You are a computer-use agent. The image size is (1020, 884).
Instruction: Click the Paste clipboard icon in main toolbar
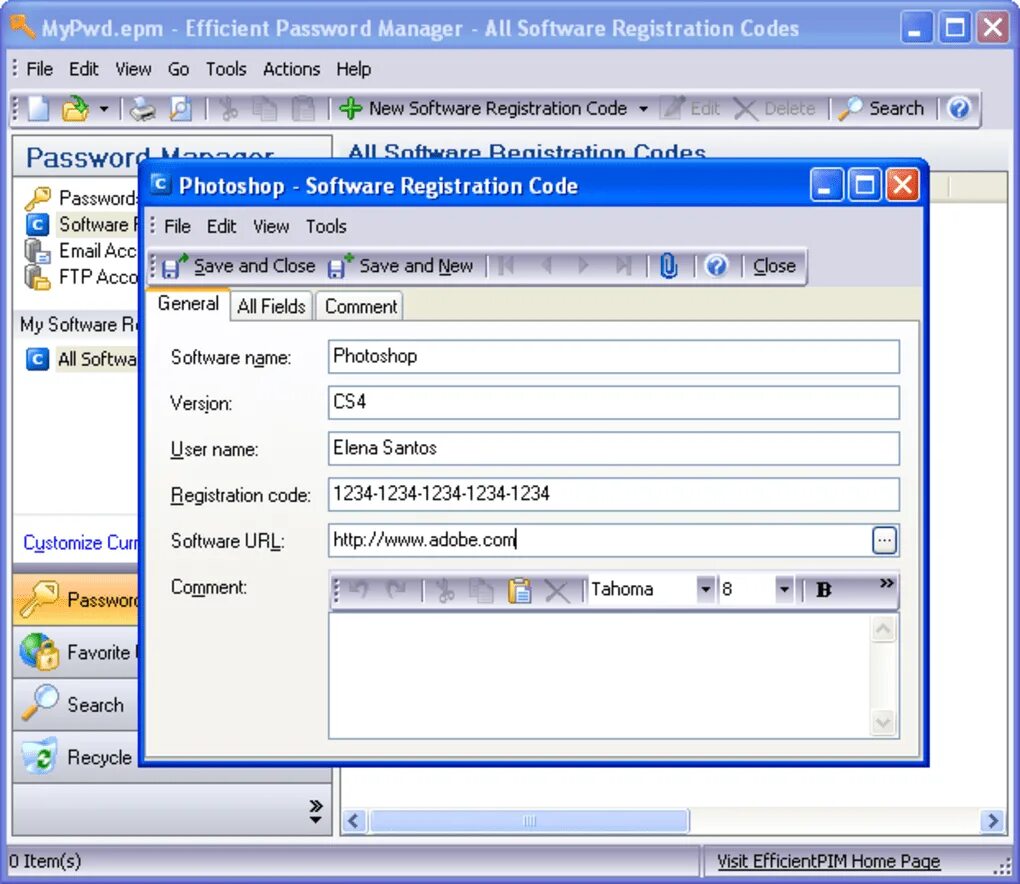click(303, 109)
